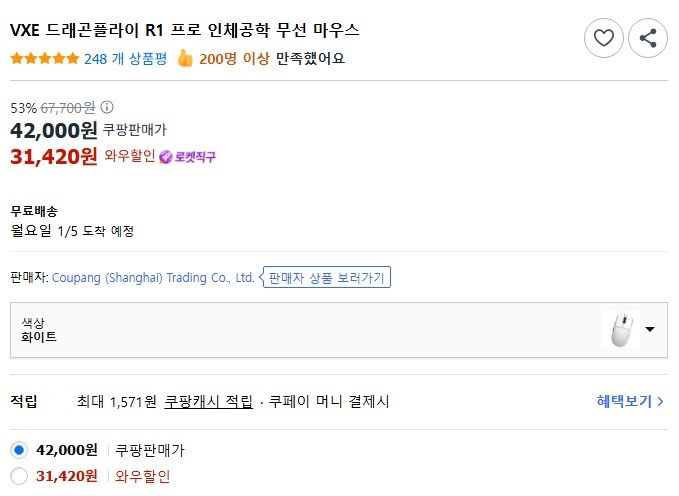Click the info icon beside original price

tap(107, 107)
